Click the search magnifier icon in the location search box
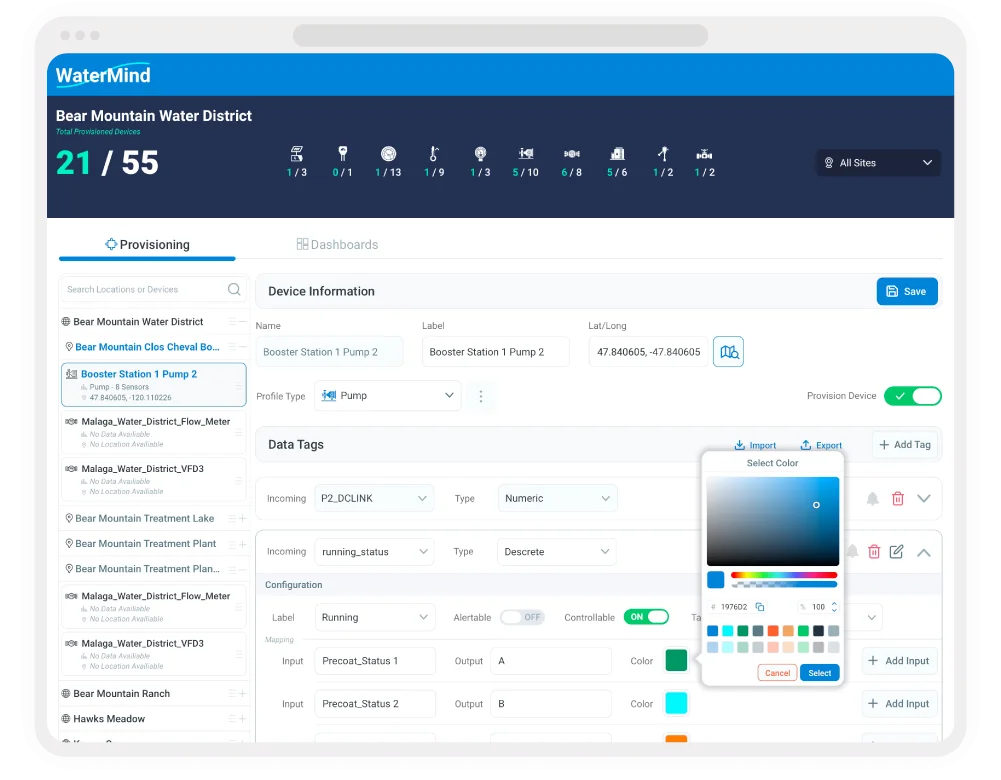The height and width of the screenshot is (780, 1001). [x=234, y=289]
